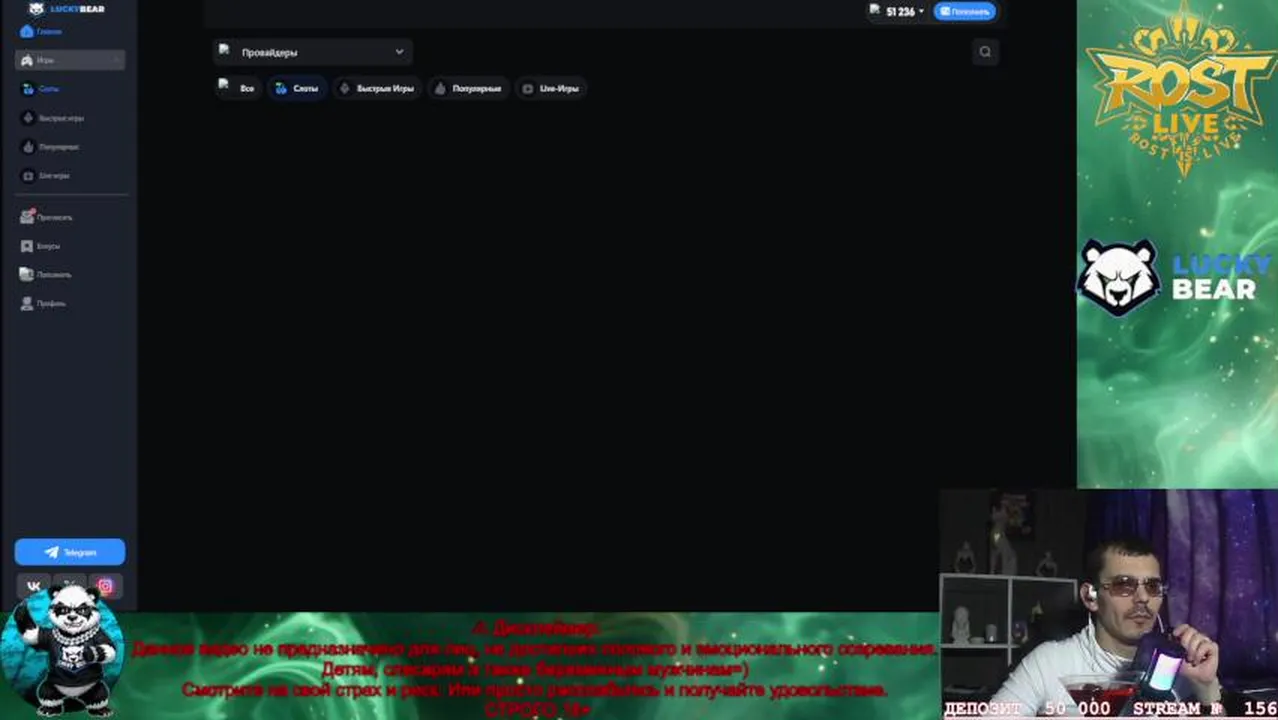1278x720 pixels.
Task: Open the Instagram social icon
Action: point(105,586)
